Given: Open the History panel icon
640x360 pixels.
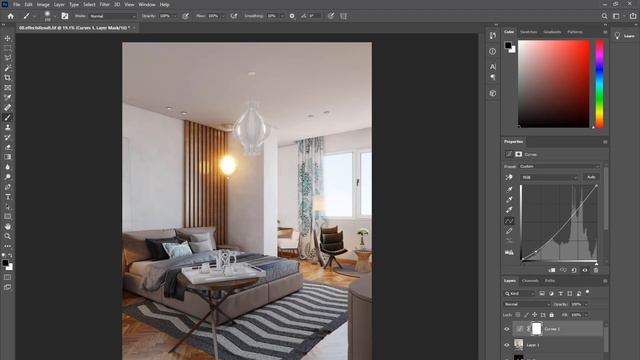Looking at the screenshot, I should (x=493, y=36).
